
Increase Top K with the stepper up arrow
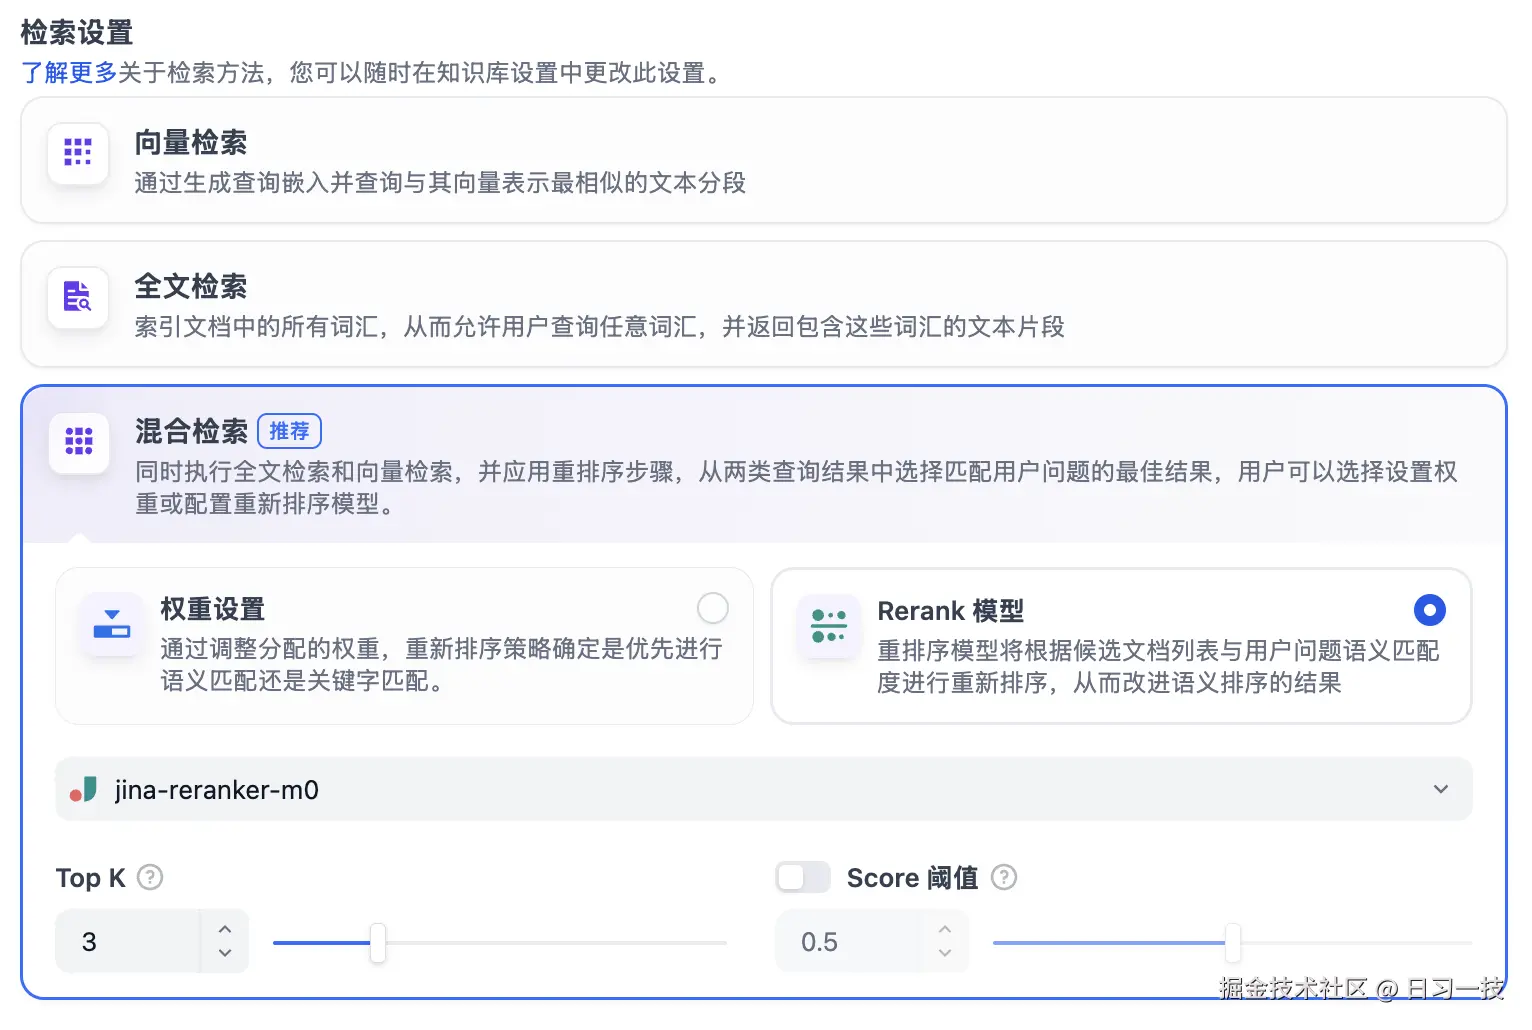click(x=224, y=929)
